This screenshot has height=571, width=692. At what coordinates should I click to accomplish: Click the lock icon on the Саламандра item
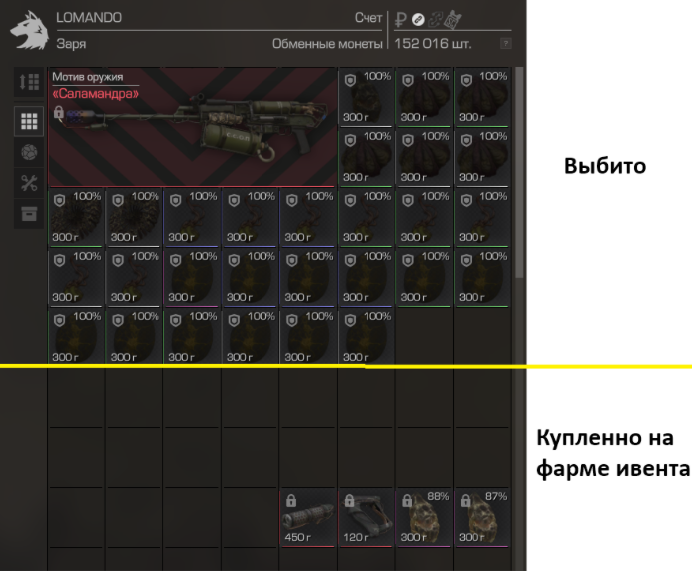(59, 112)
